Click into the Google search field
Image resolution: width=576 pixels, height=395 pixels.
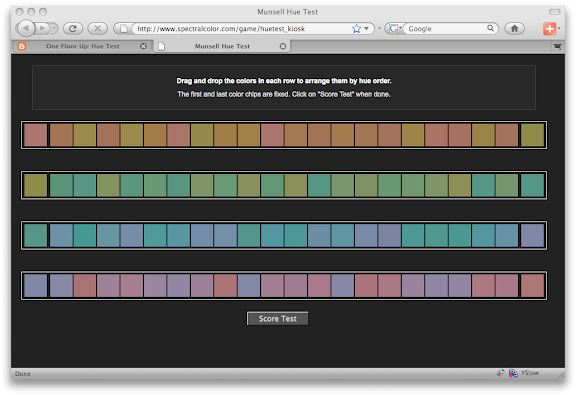pyautogui.click(x=446, y=28)
